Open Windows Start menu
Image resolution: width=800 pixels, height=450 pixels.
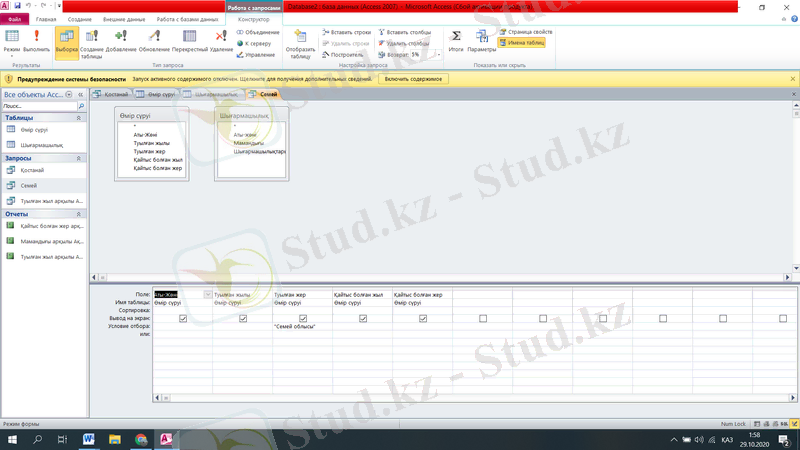[x=12, y=439]
